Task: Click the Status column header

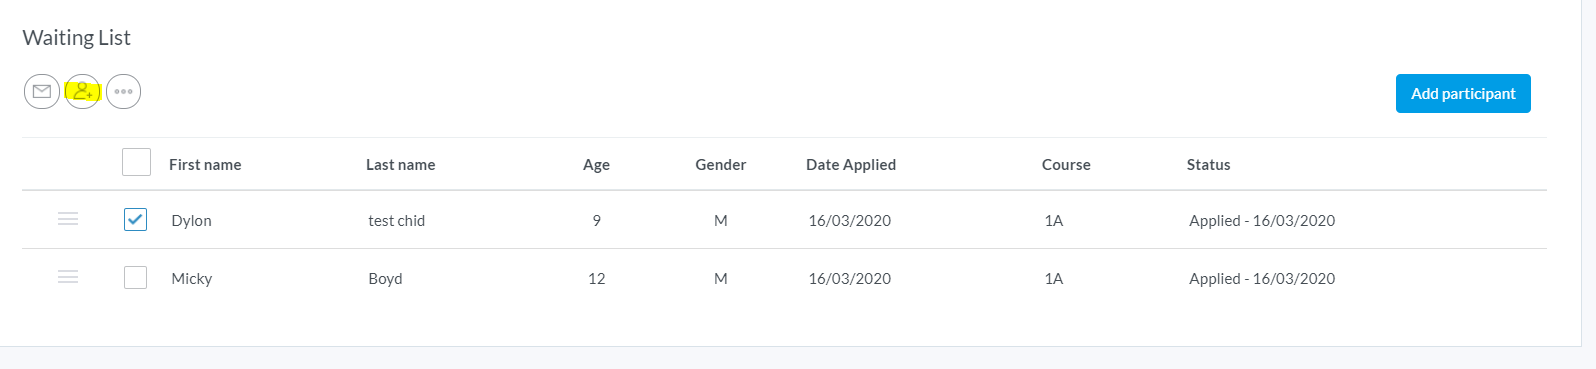Action: (1208, 165)
